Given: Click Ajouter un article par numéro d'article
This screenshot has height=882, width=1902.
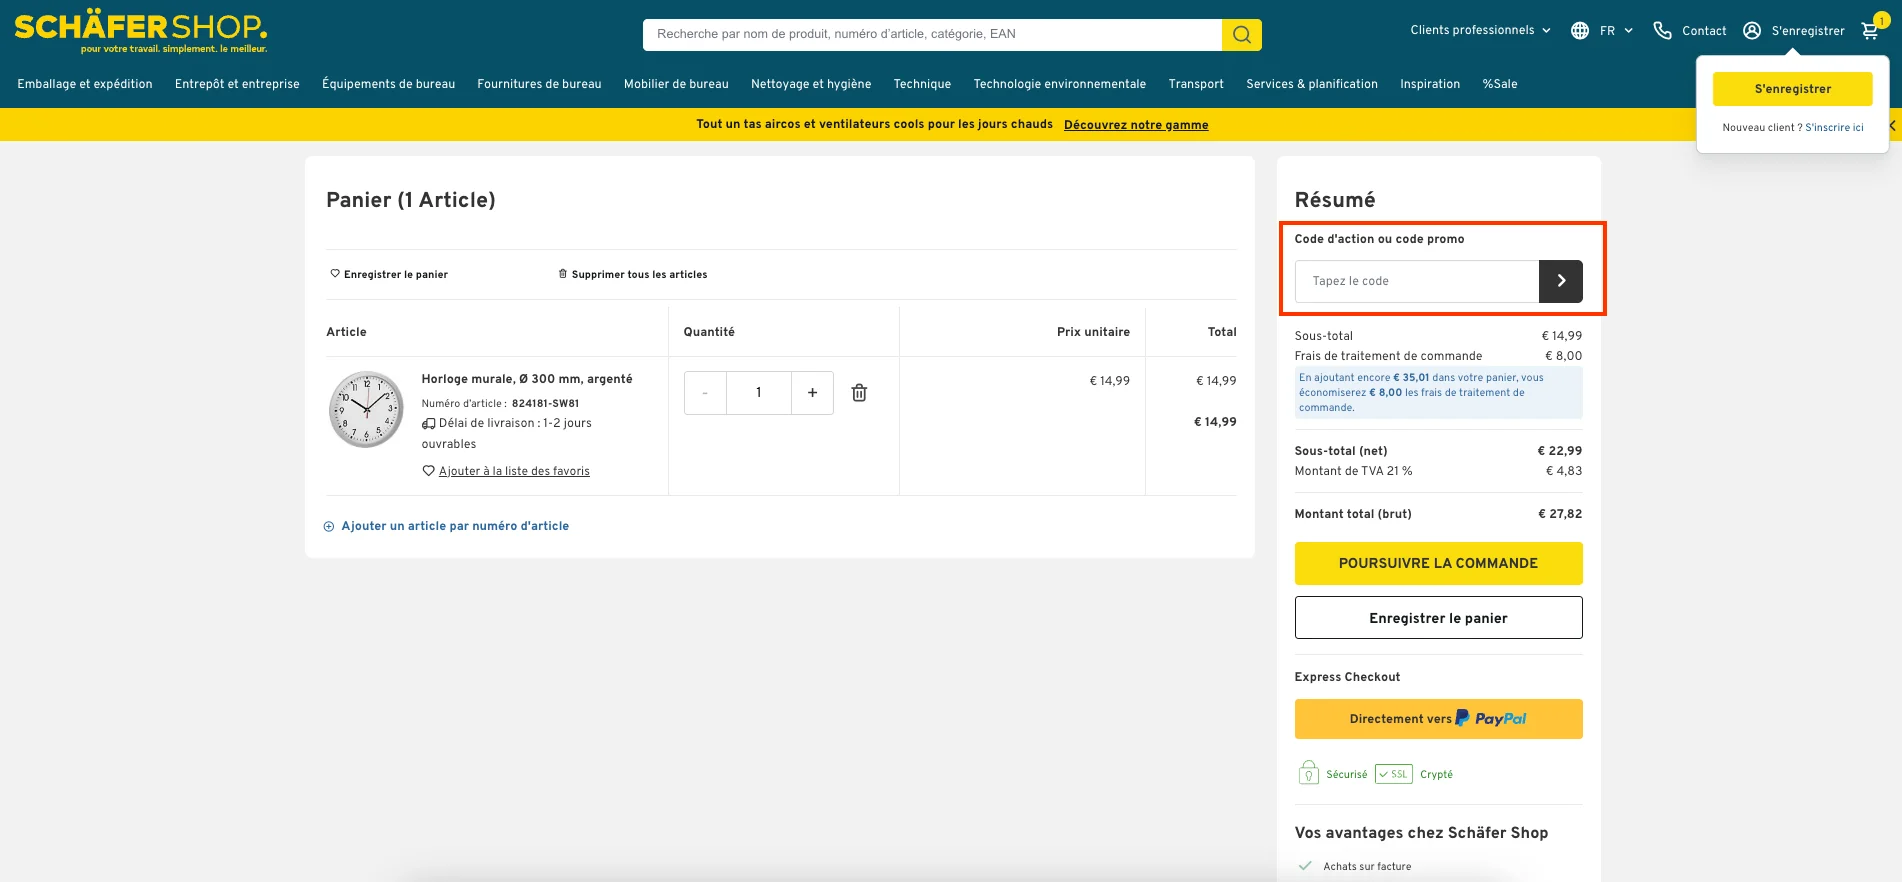Looking at the screenshot, I should point(455,526).
